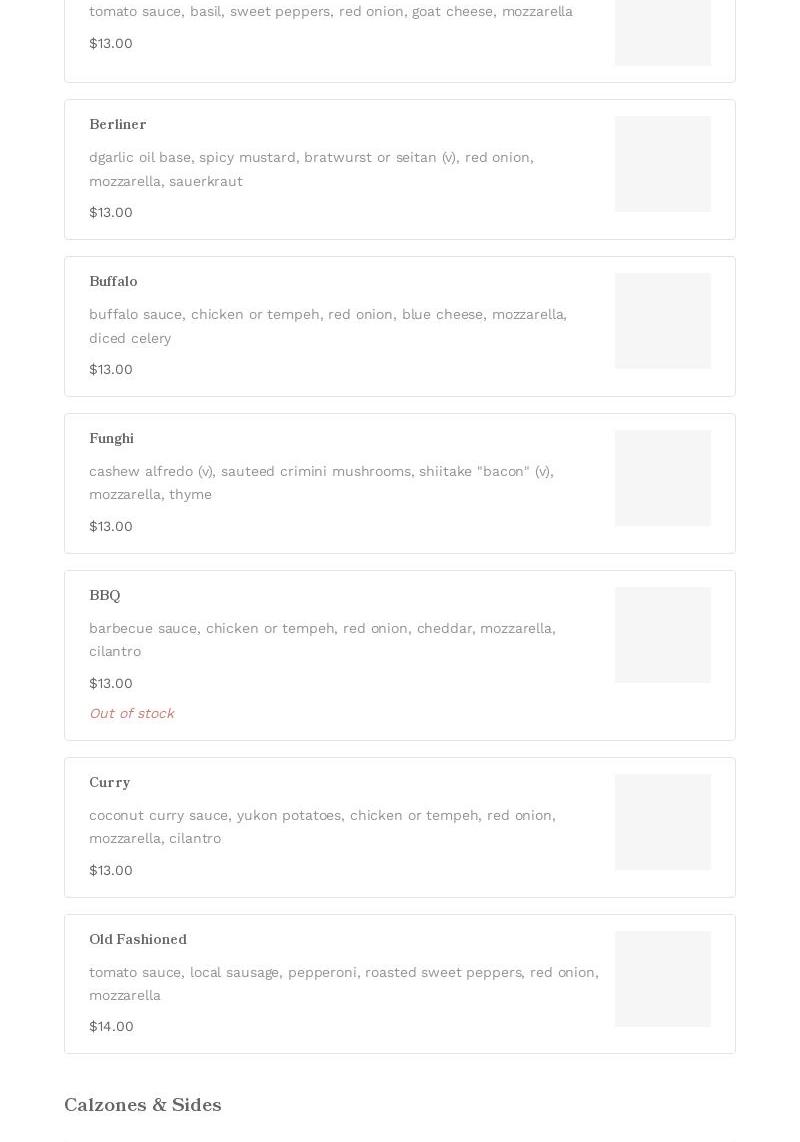Click the Buffalo description with diced celery
The height and width of the screenshot is (1142, 800).
tap(328, 326)
